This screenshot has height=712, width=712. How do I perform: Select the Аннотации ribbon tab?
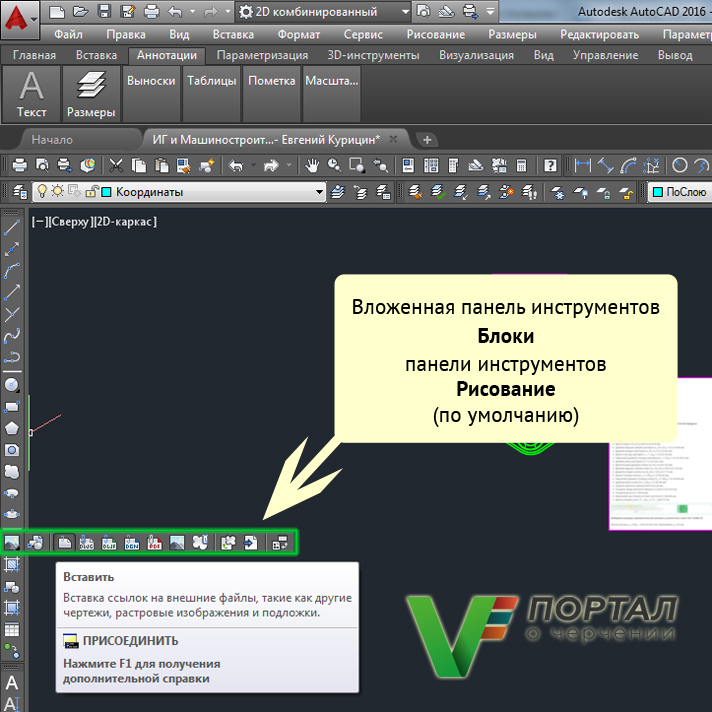[x=167, y=55]
